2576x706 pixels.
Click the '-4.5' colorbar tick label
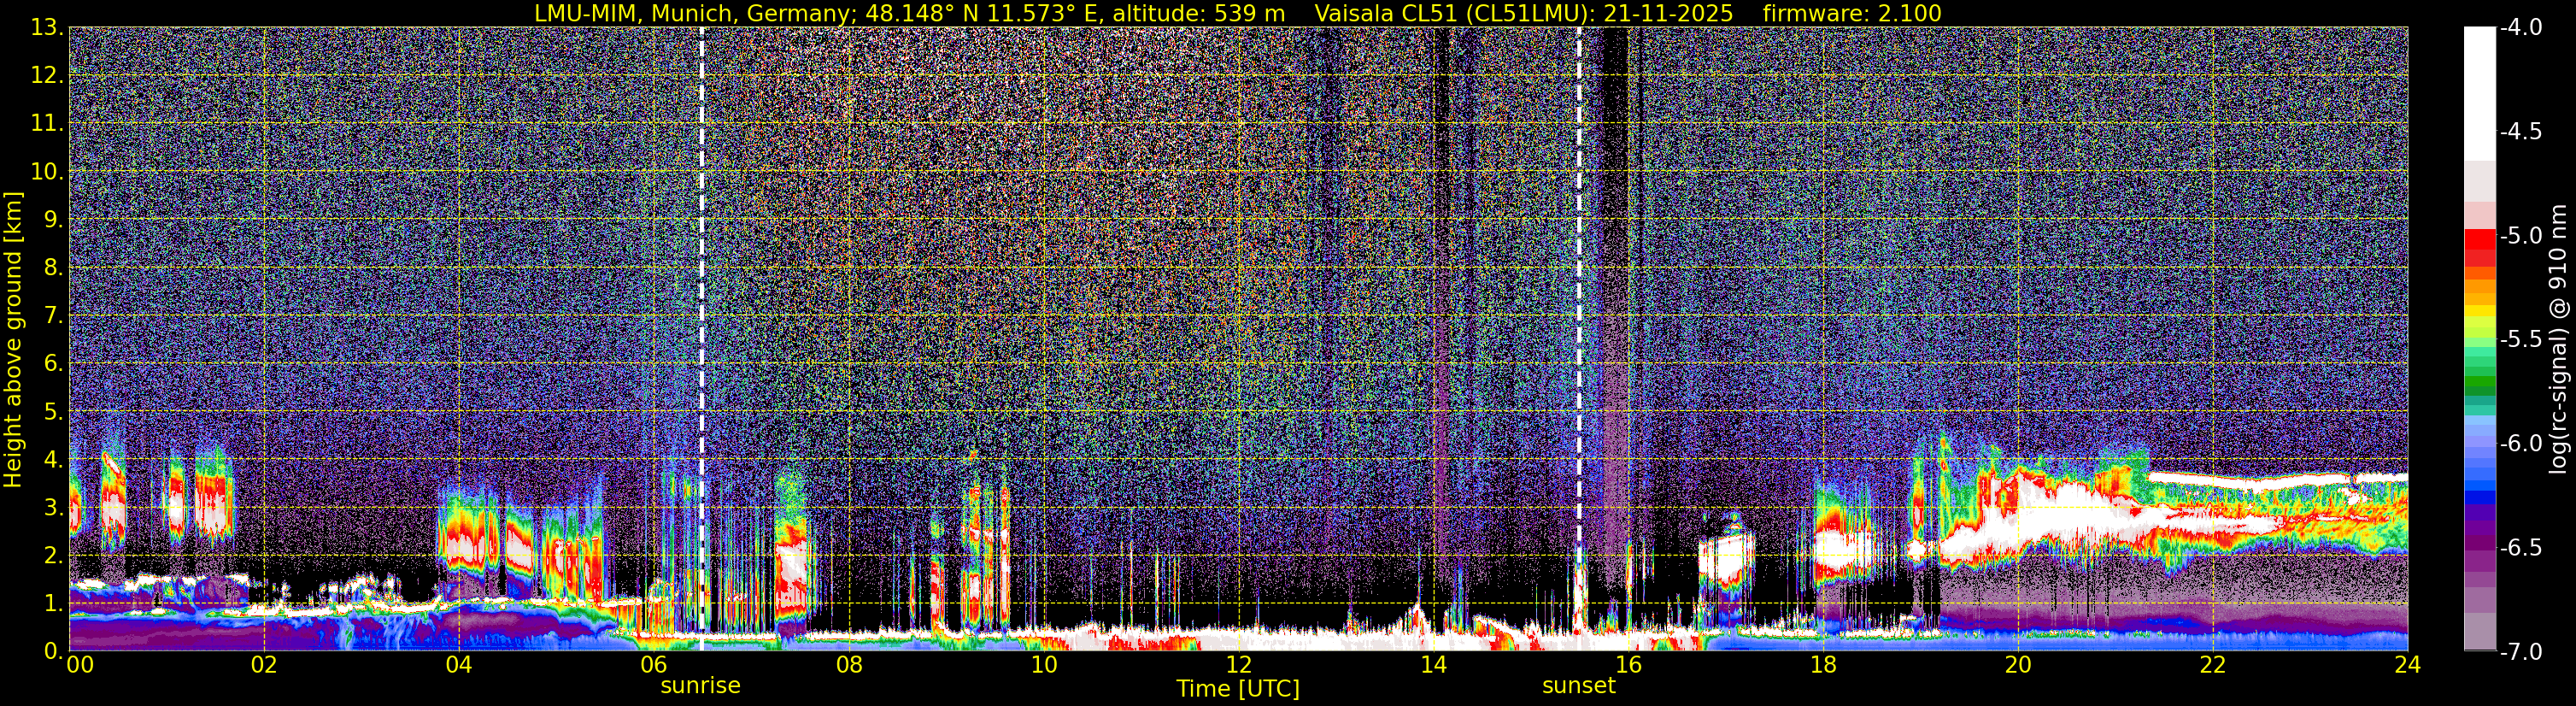2520,131
